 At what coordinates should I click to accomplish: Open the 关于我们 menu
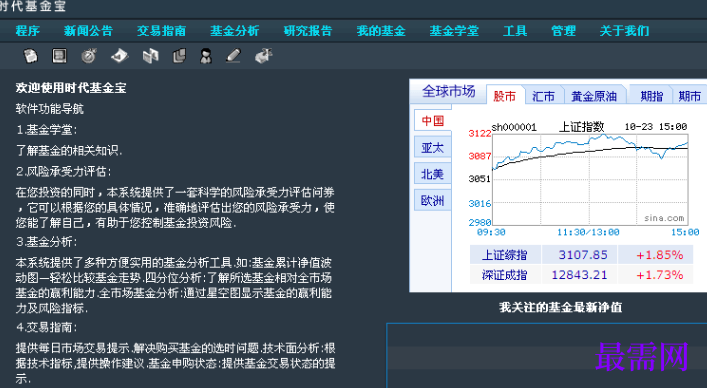coord(624,31)
